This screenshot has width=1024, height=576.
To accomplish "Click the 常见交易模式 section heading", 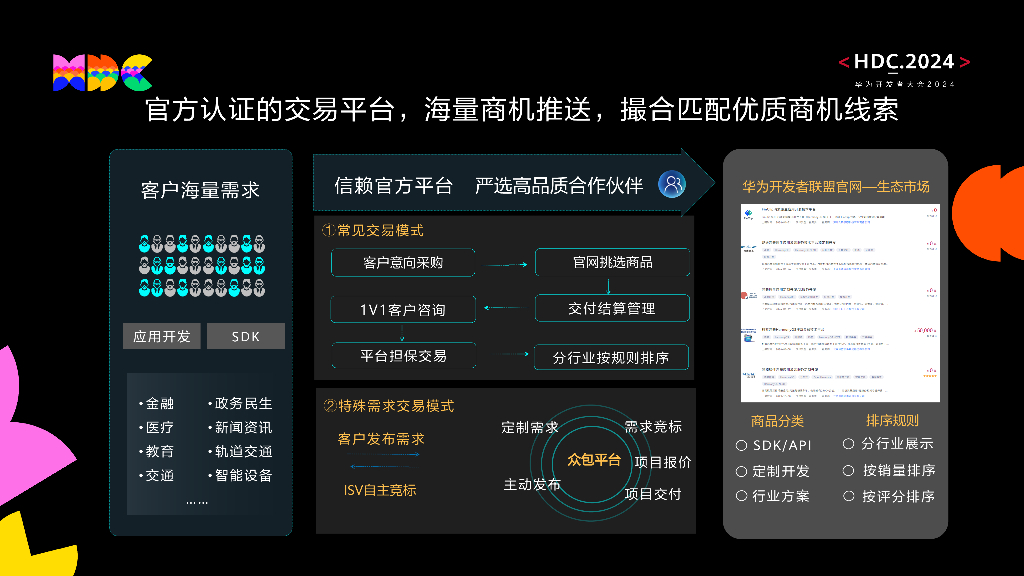I will click(373, 231).
